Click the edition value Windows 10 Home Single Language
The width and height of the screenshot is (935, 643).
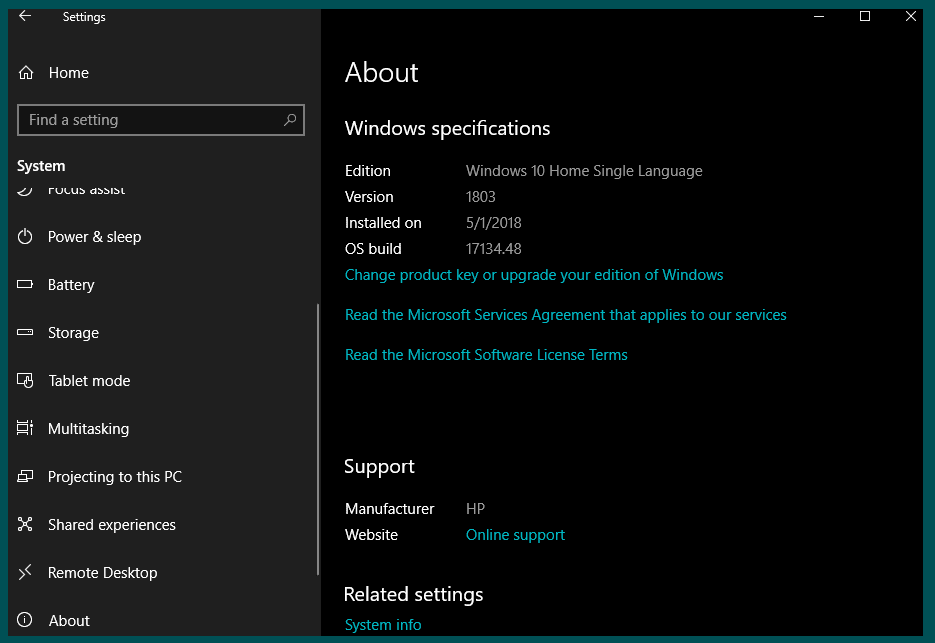[584, 171]
